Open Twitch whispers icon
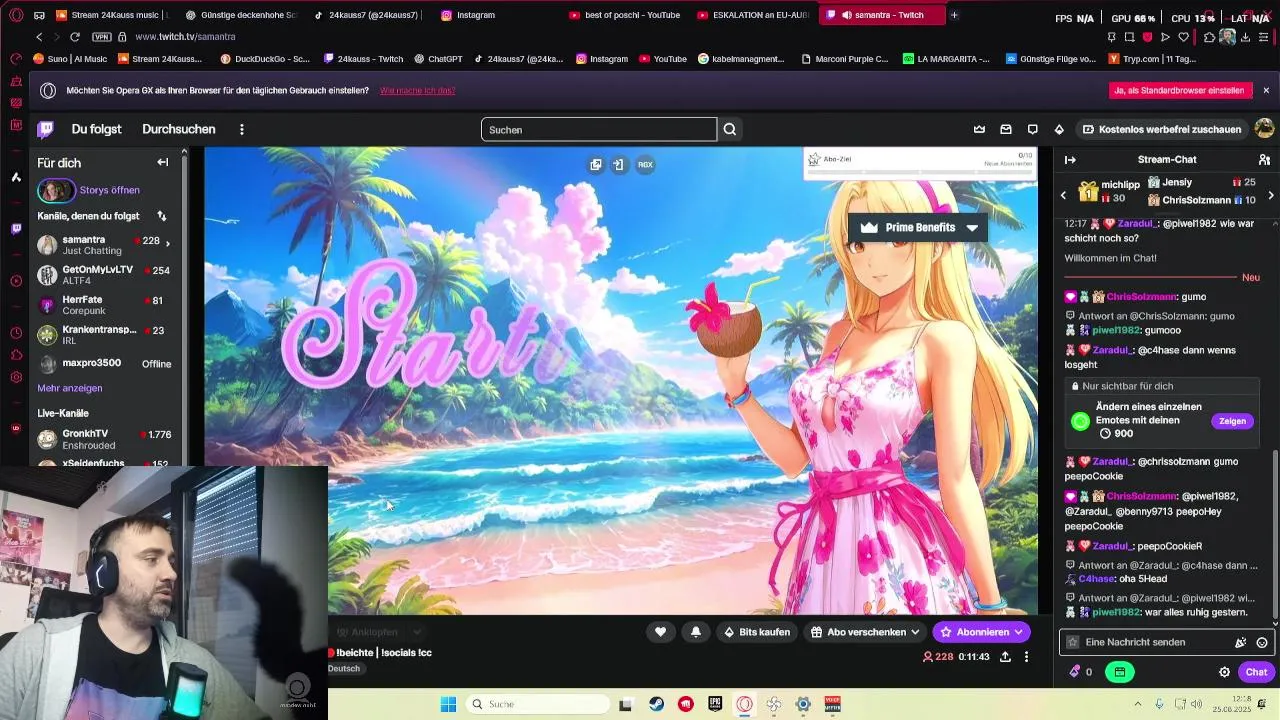 pyautogui.click(x=1032, y=129)
